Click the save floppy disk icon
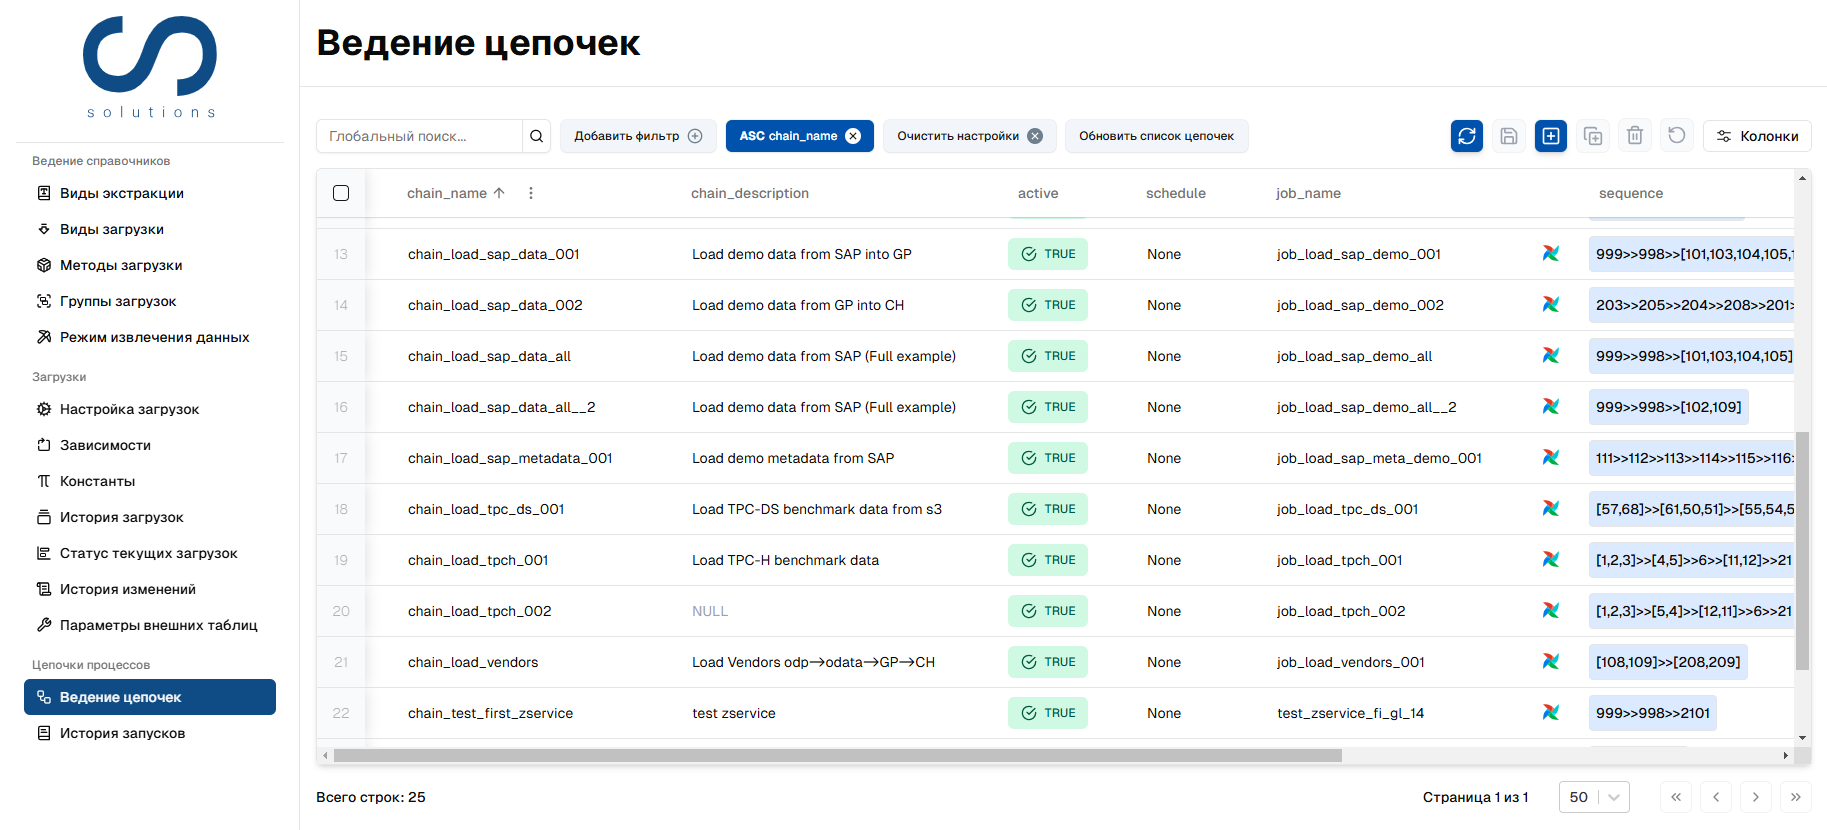 [1508, 136]
